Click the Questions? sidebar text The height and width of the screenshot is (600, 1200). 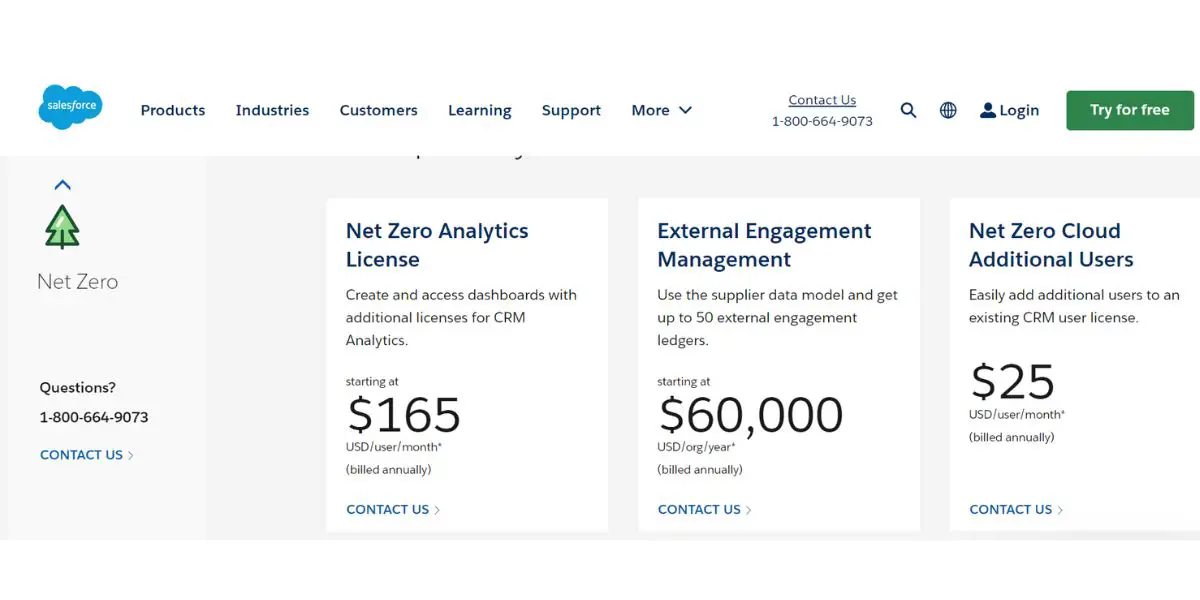pos(77,387)
